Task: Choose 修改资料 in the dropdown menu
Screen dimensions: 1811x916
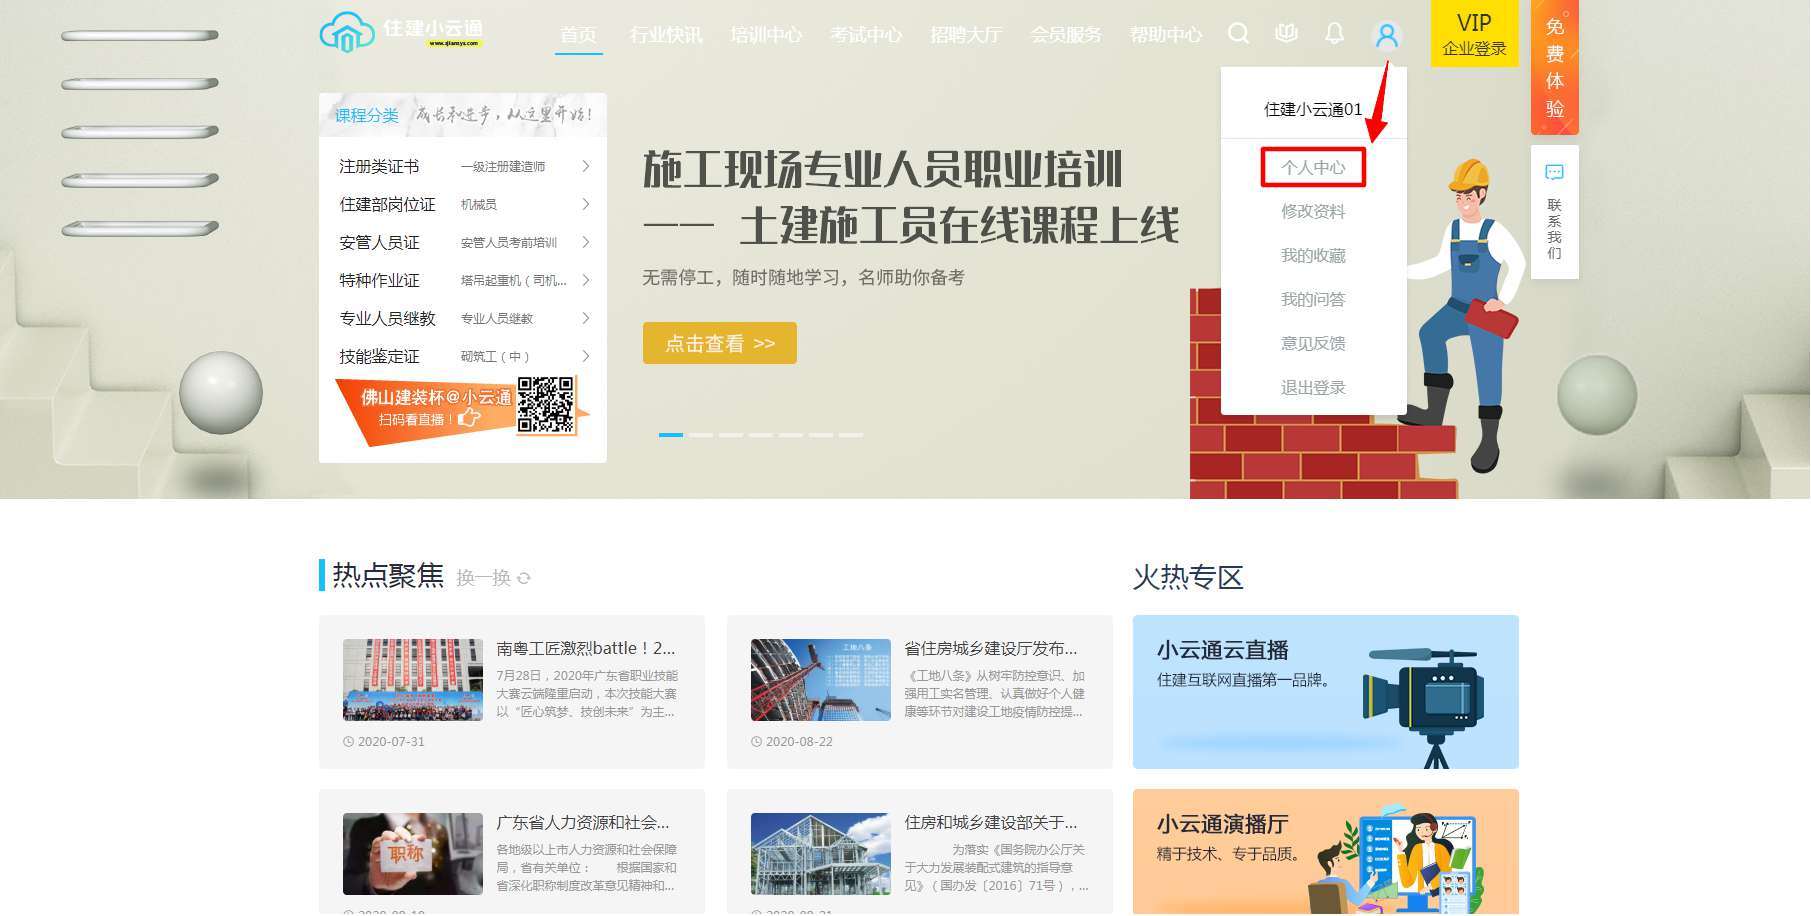Action: [x=1313, y=211]
